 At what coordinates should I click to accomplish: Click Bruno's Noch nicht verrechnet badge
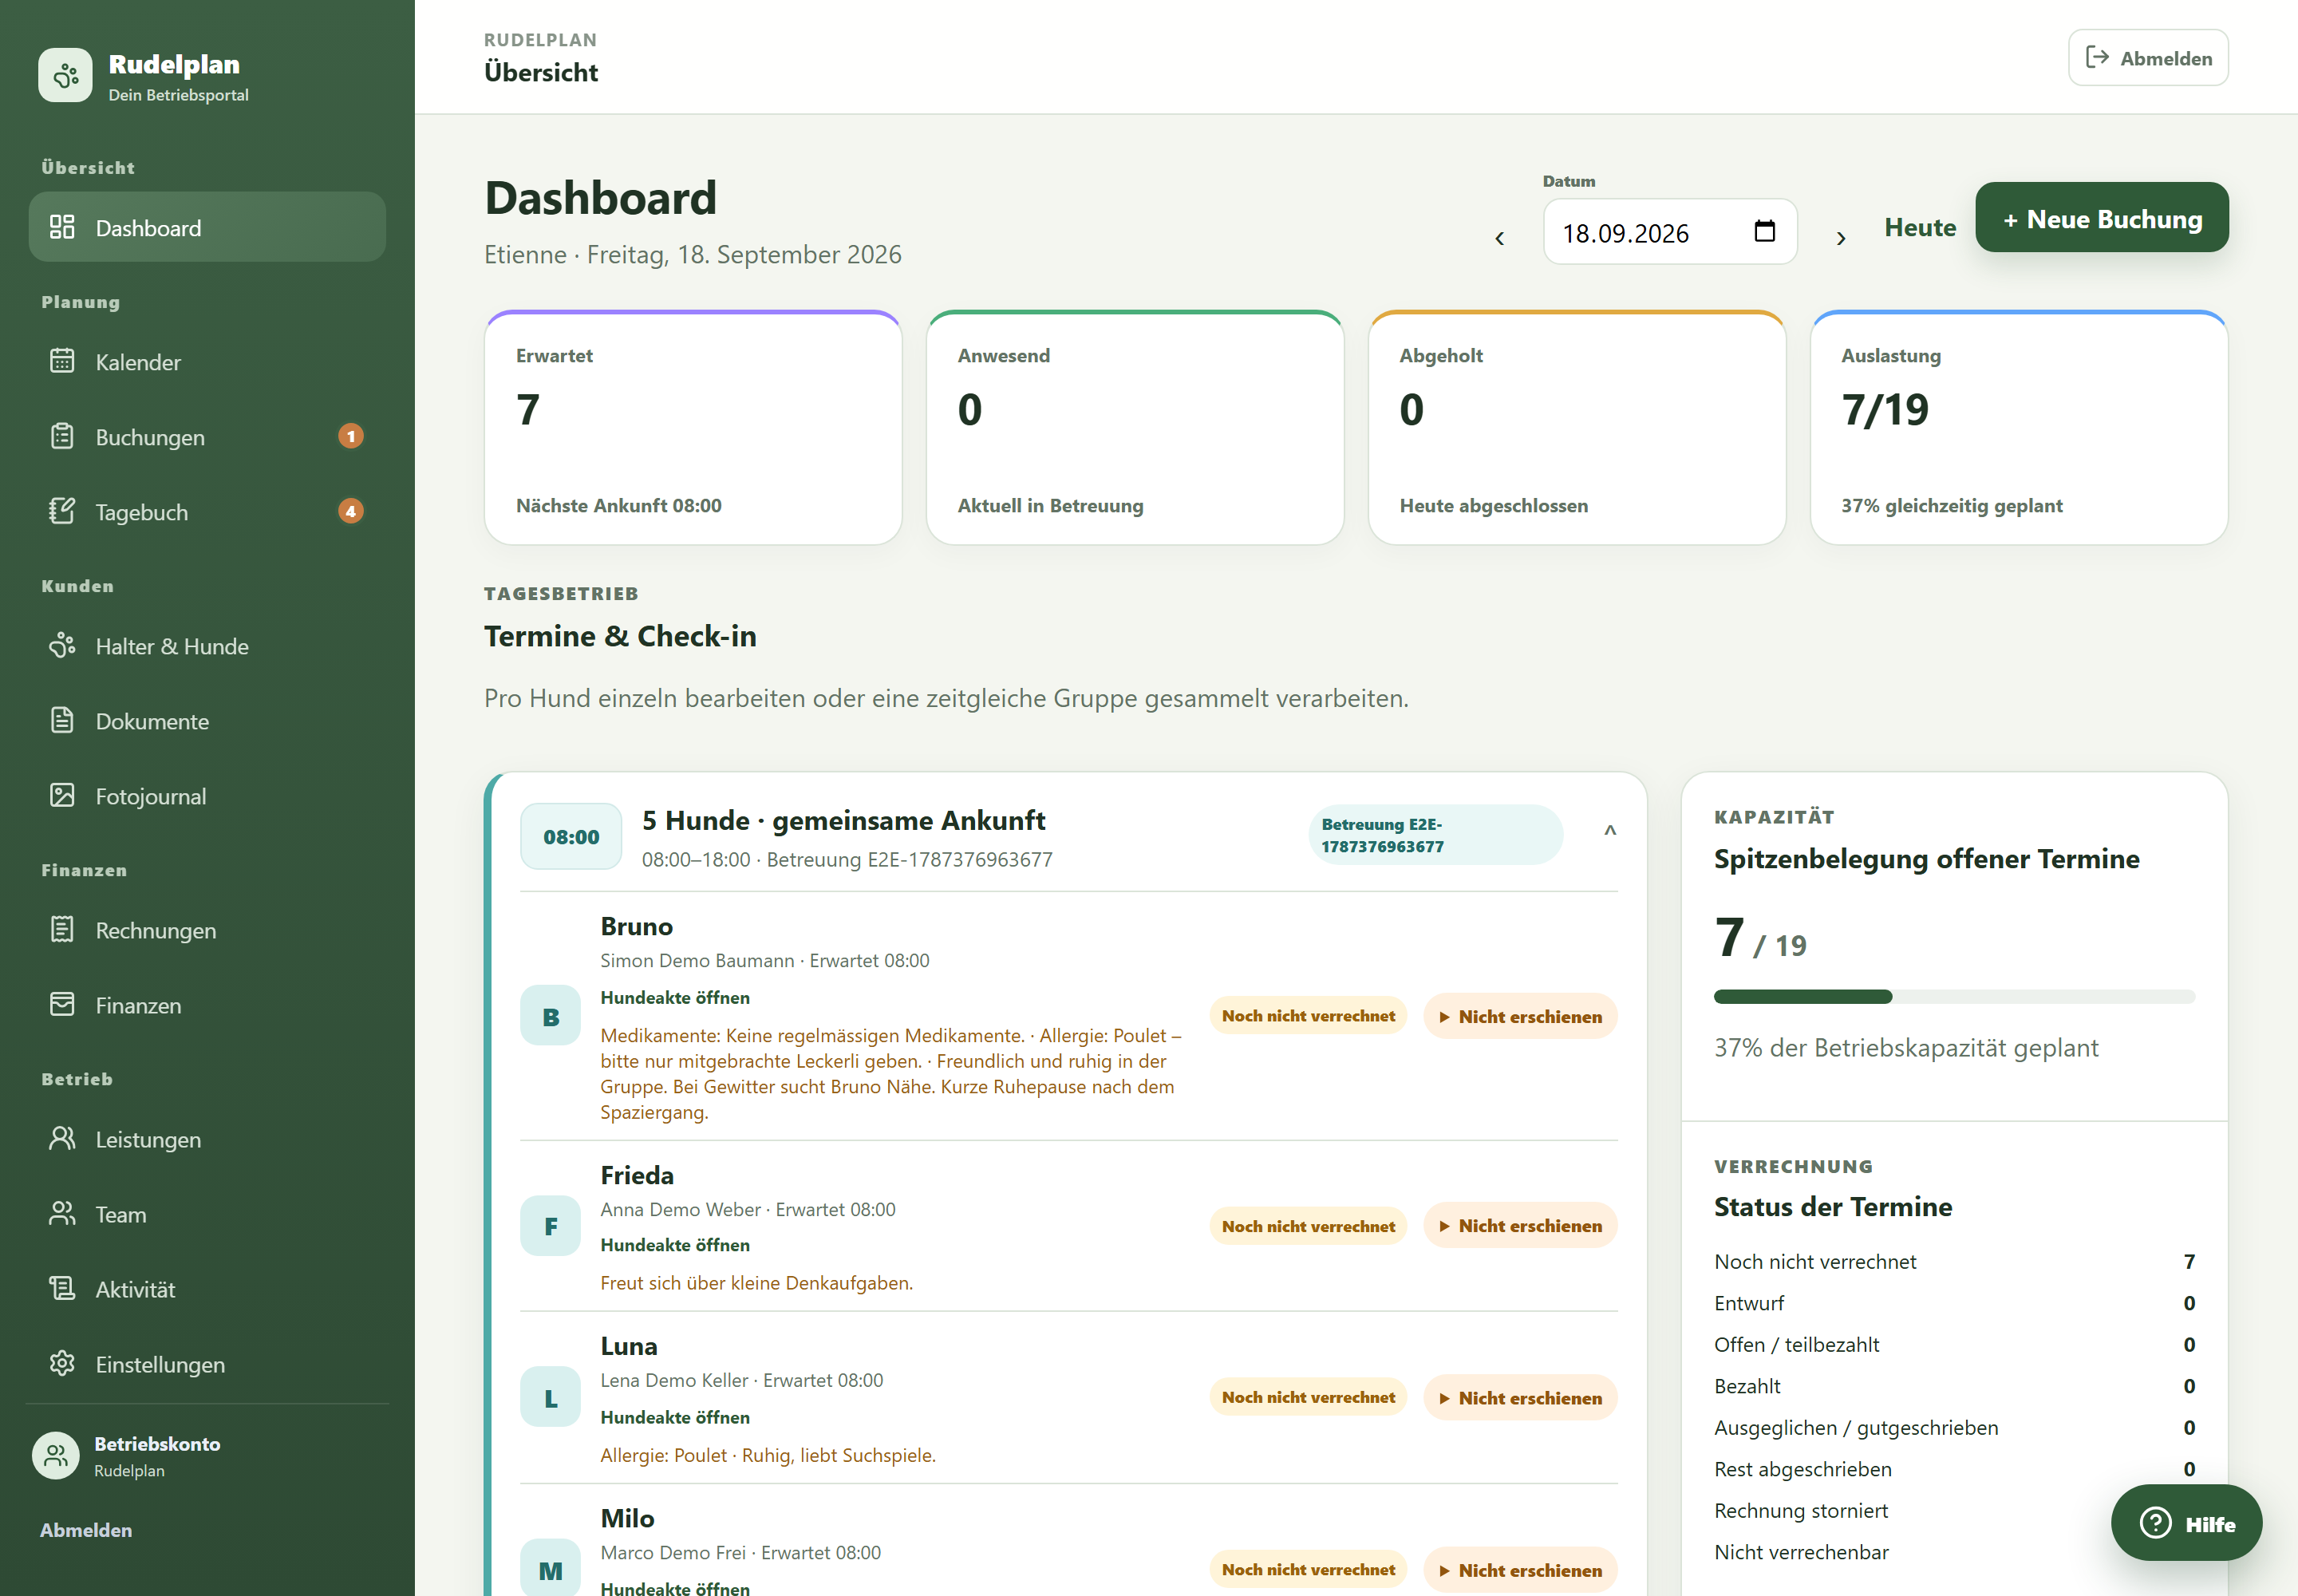click(x=1308, y=1015)
